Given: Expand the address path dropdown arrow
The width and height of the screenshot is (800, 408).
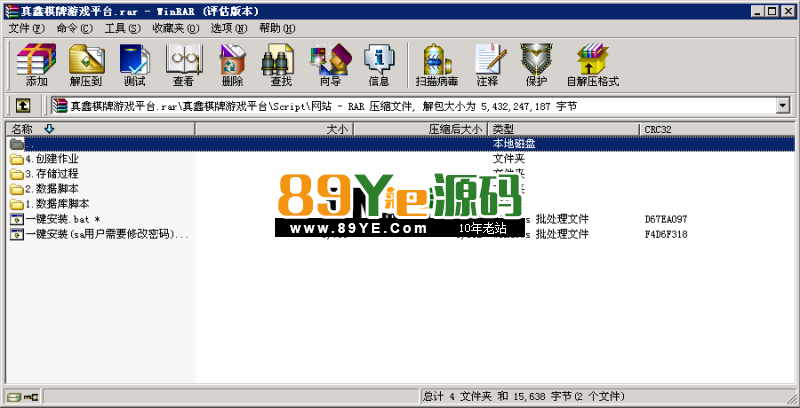Looking at the screenshot, I should pos(782,106).
